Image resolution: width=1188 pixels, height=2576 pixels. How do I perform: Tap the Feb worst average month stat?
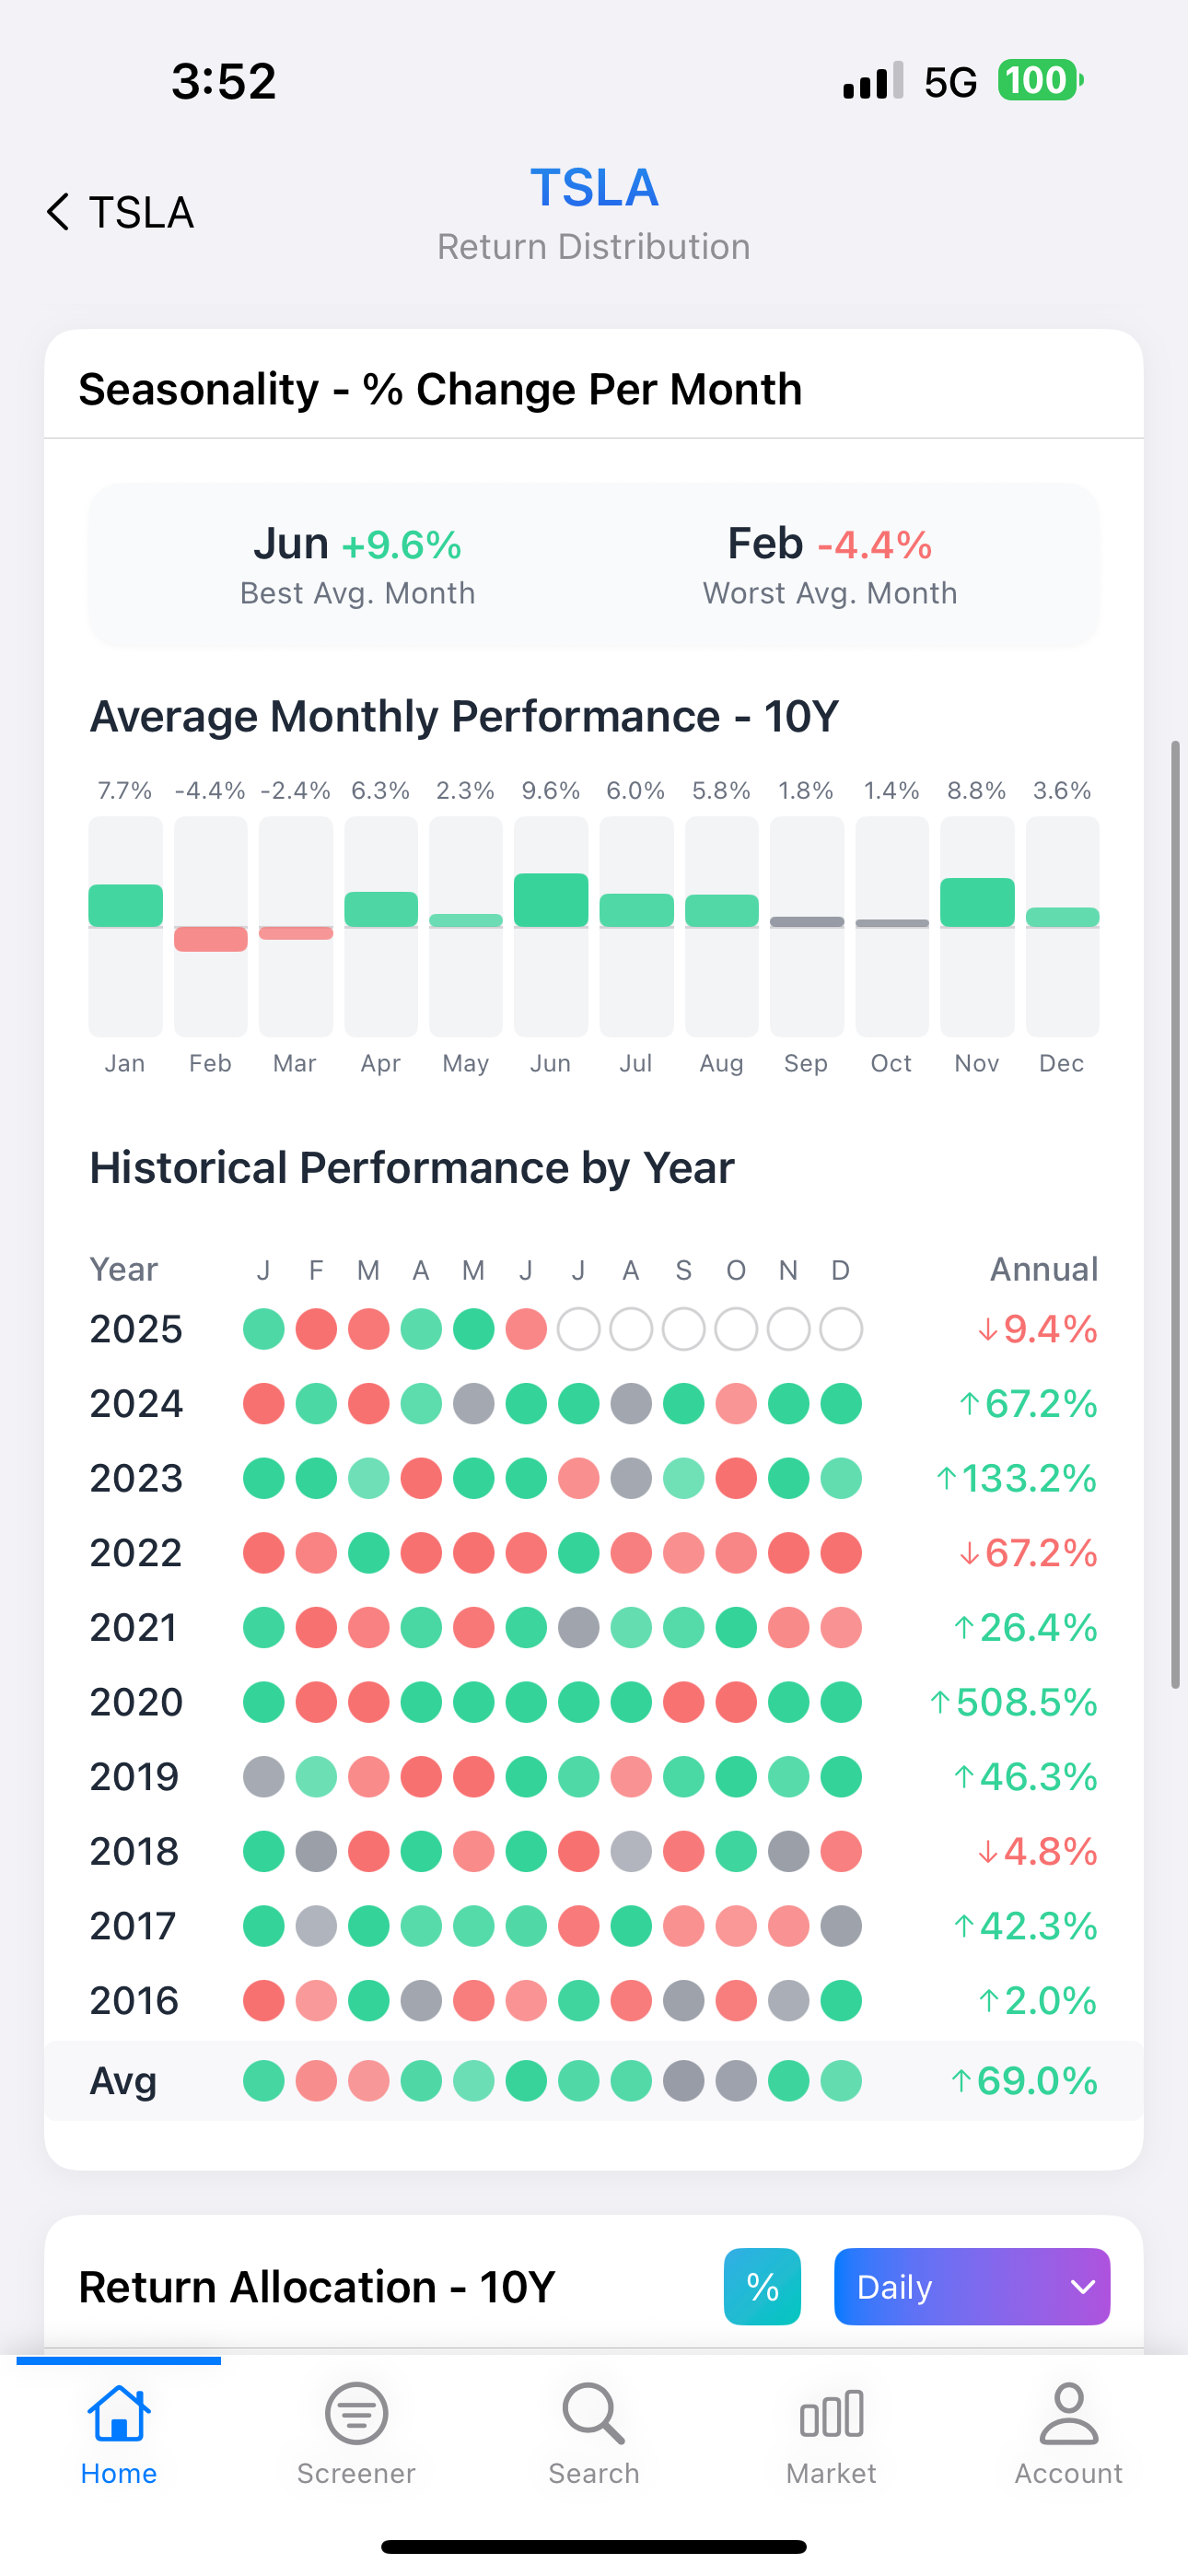pos(830,565)
